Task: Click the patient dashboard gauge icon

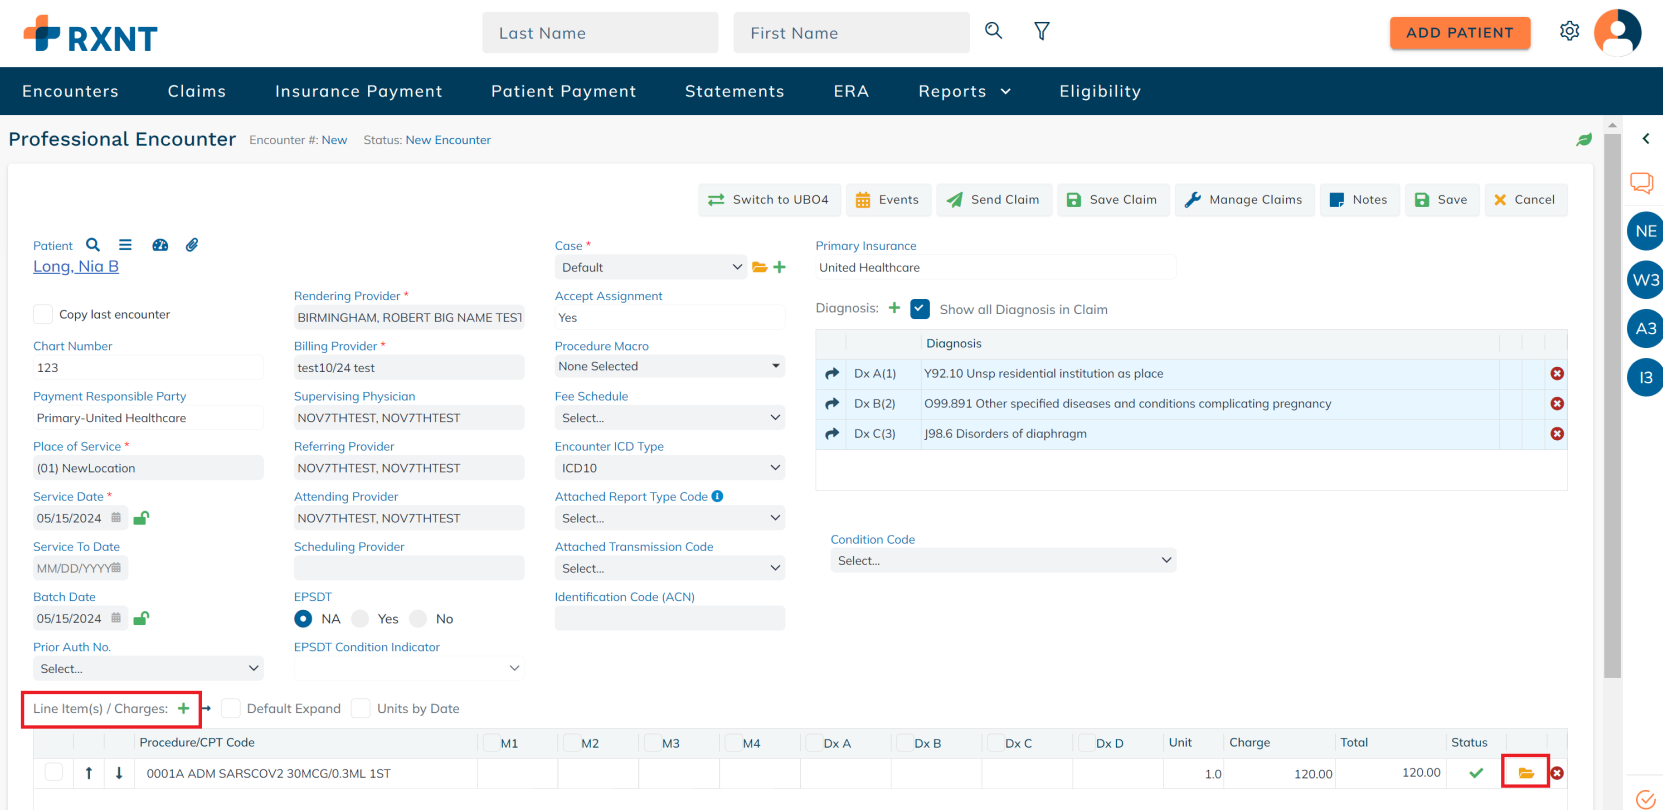Action: coord(160,245)
